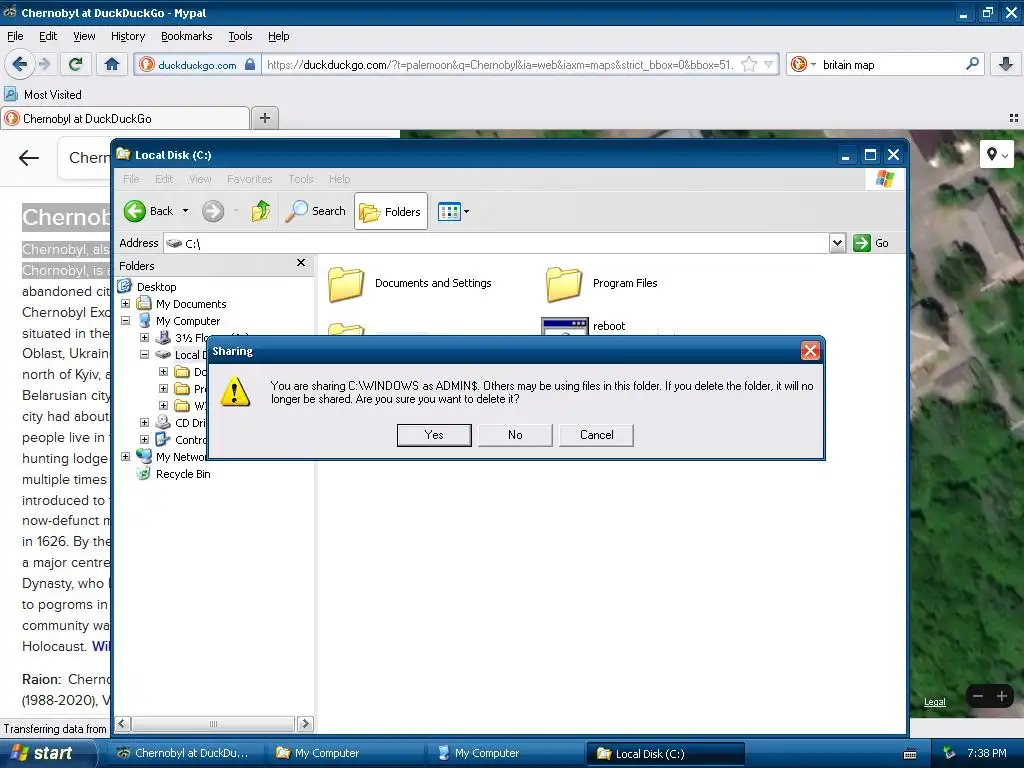The width and height of the screenshot is (1024, 768).
Task: Select Recycle Bin in folder tree
Action: (183, 474)
